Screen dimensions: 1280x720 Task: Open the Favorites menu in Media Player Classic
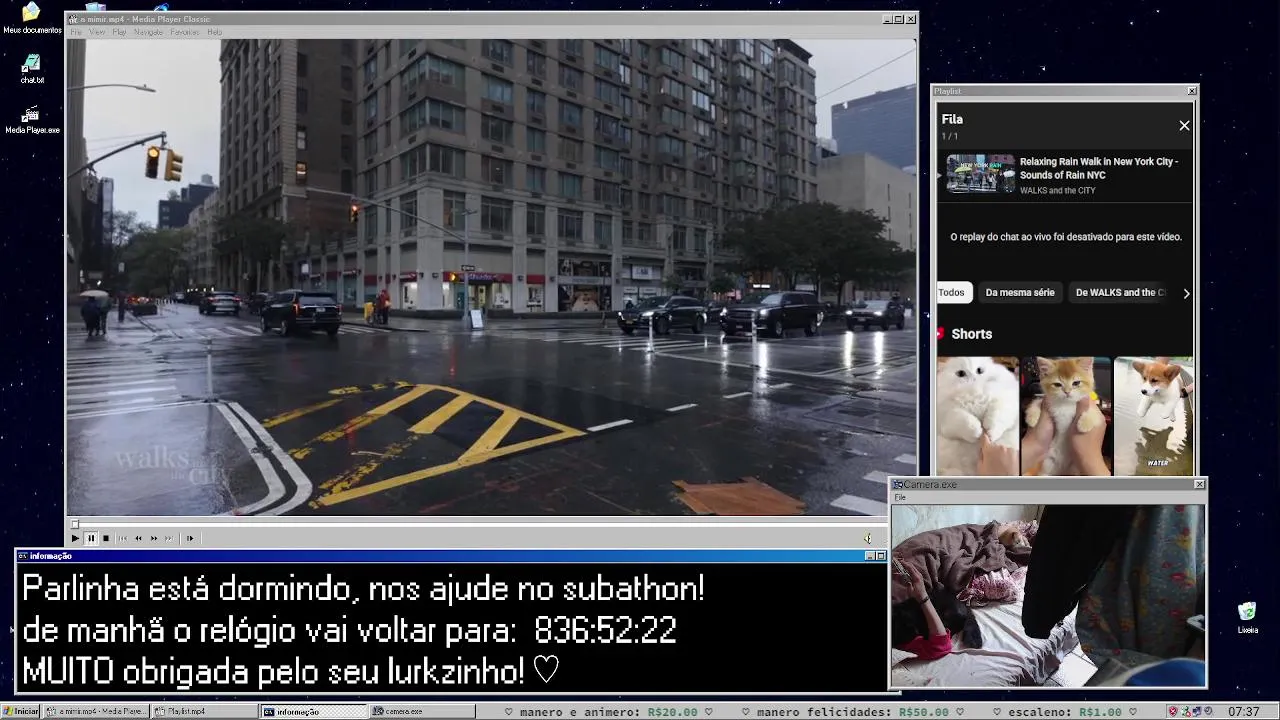[x=185, y=32]
